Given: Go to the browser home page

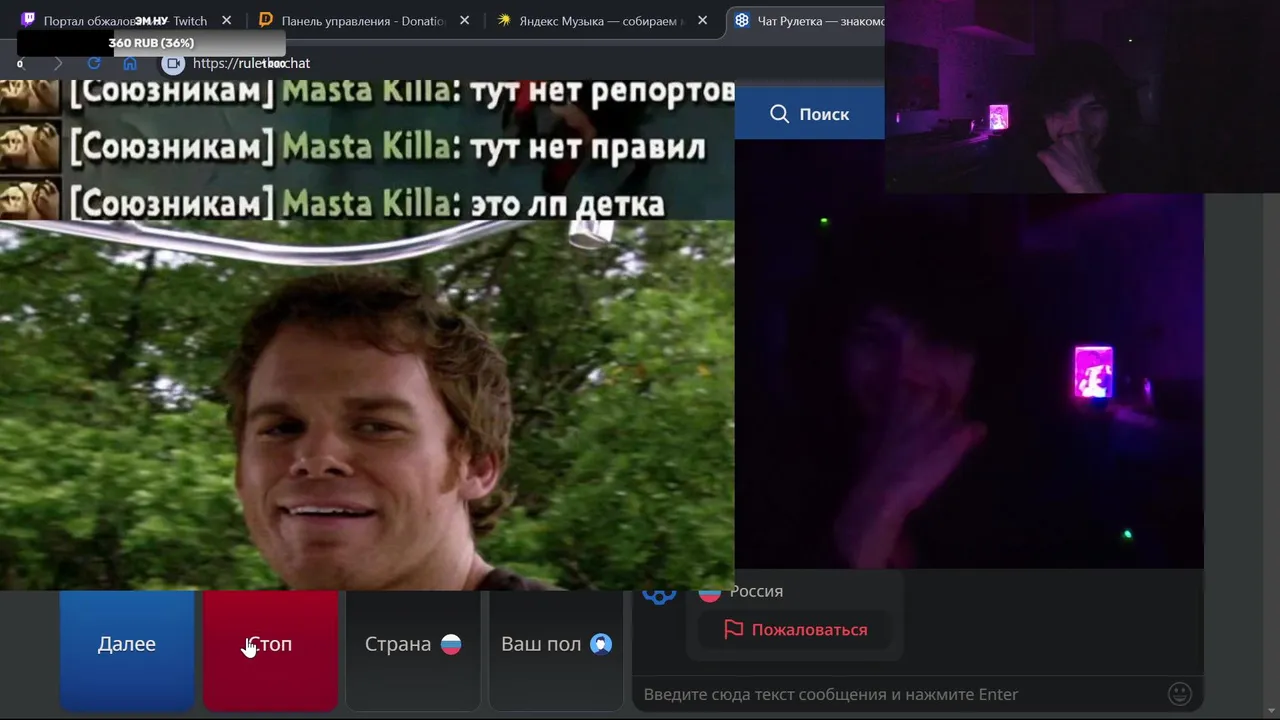Looking at the screenshot, I should click(x=130, y=63).
